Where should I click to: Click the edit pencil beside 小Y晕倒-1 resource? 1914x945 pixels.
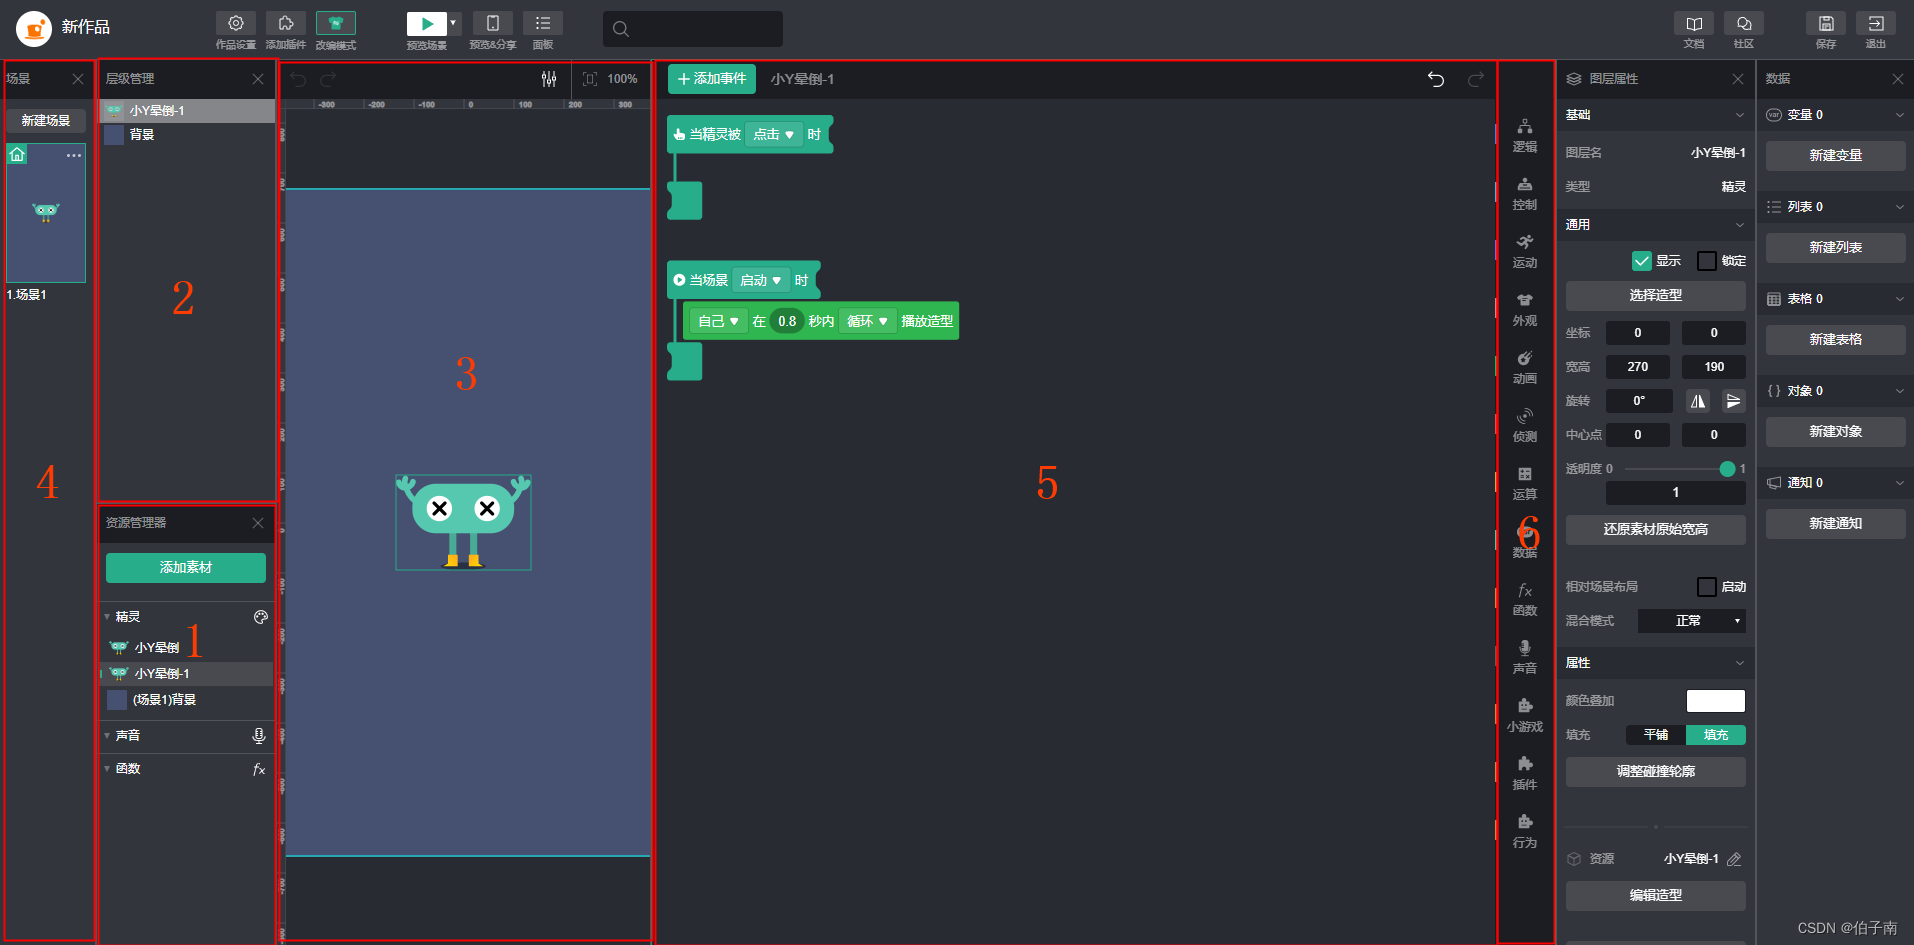pos(1734,859)
